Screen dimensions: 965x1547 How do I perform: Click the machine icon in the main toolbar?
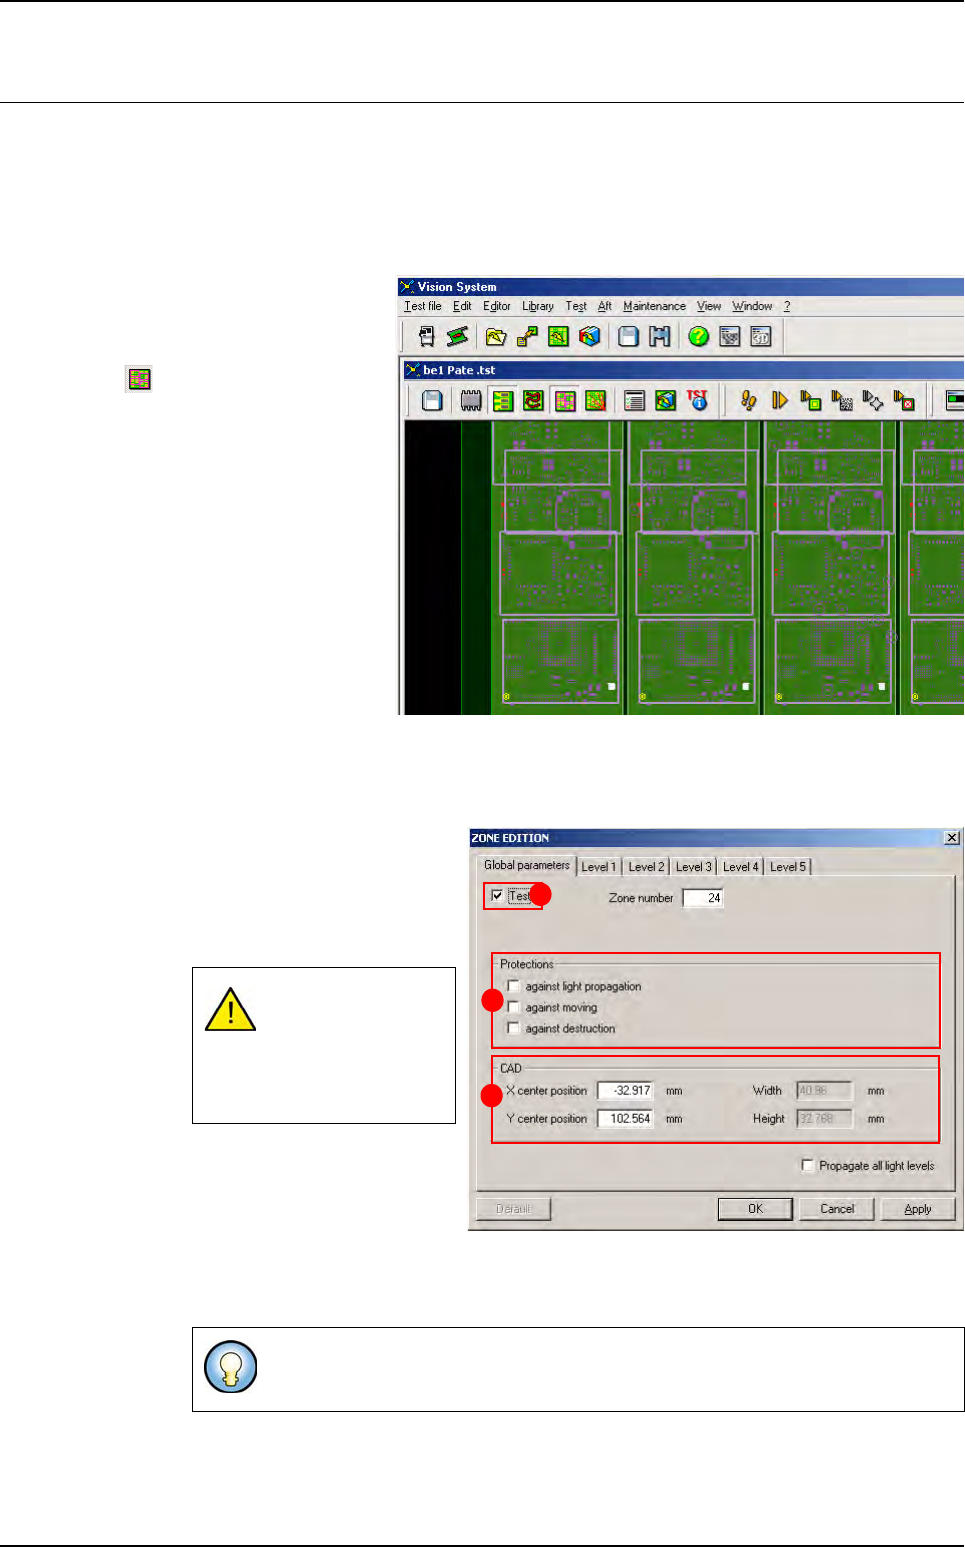point(427,337)
